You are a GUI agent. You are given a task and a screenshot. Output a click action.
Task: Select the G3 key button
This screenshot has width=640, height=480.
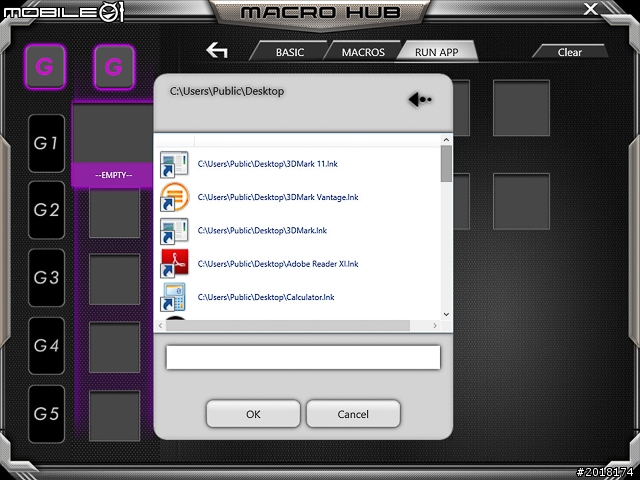(47, 278)
